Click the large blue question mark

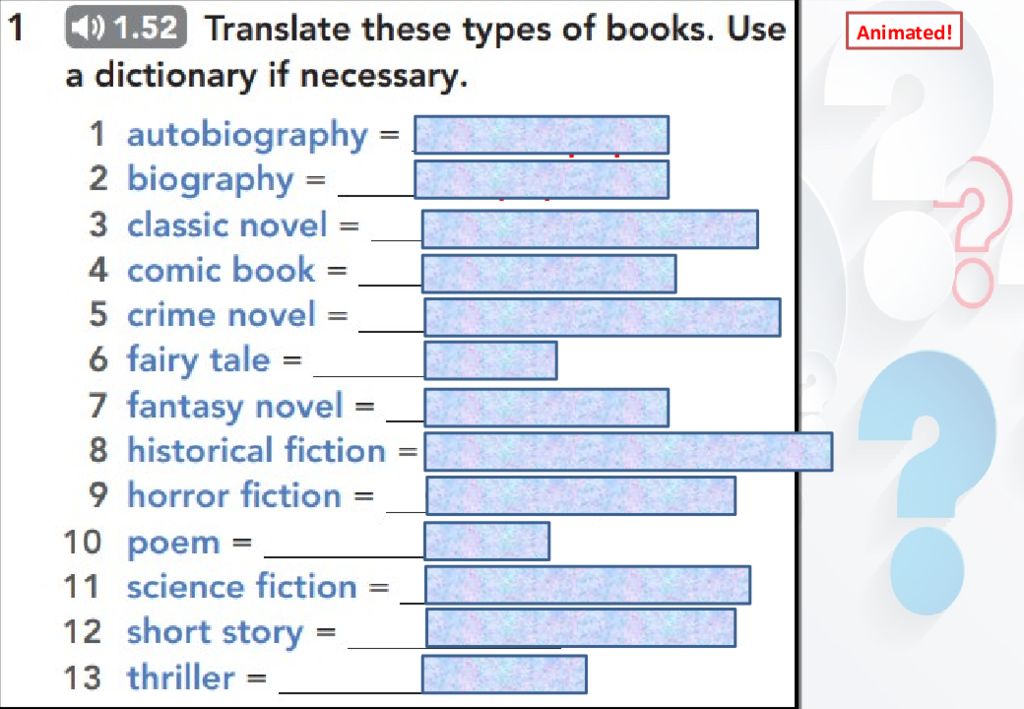pyautogui.click(x=927, y=483)
